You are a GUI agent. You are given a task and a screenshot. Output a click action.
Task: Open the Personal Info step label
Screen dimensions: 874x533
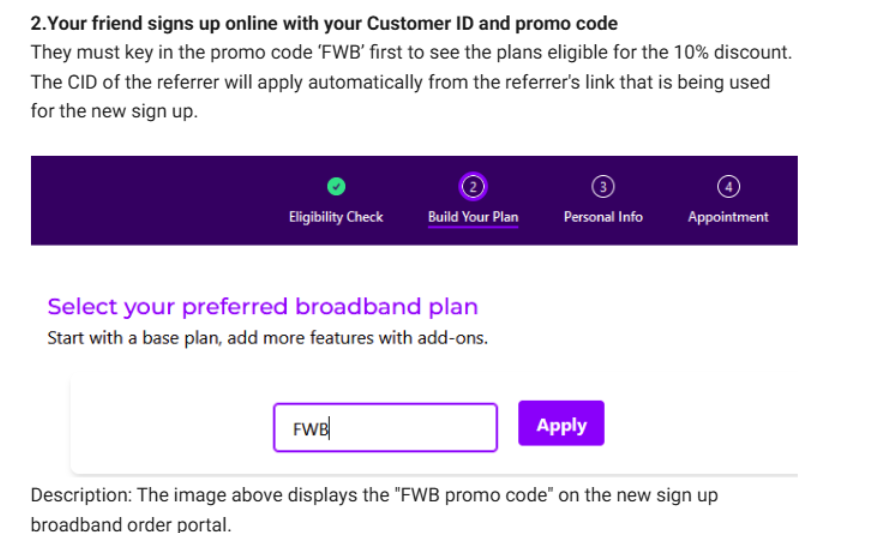click(x=602, y=217)
